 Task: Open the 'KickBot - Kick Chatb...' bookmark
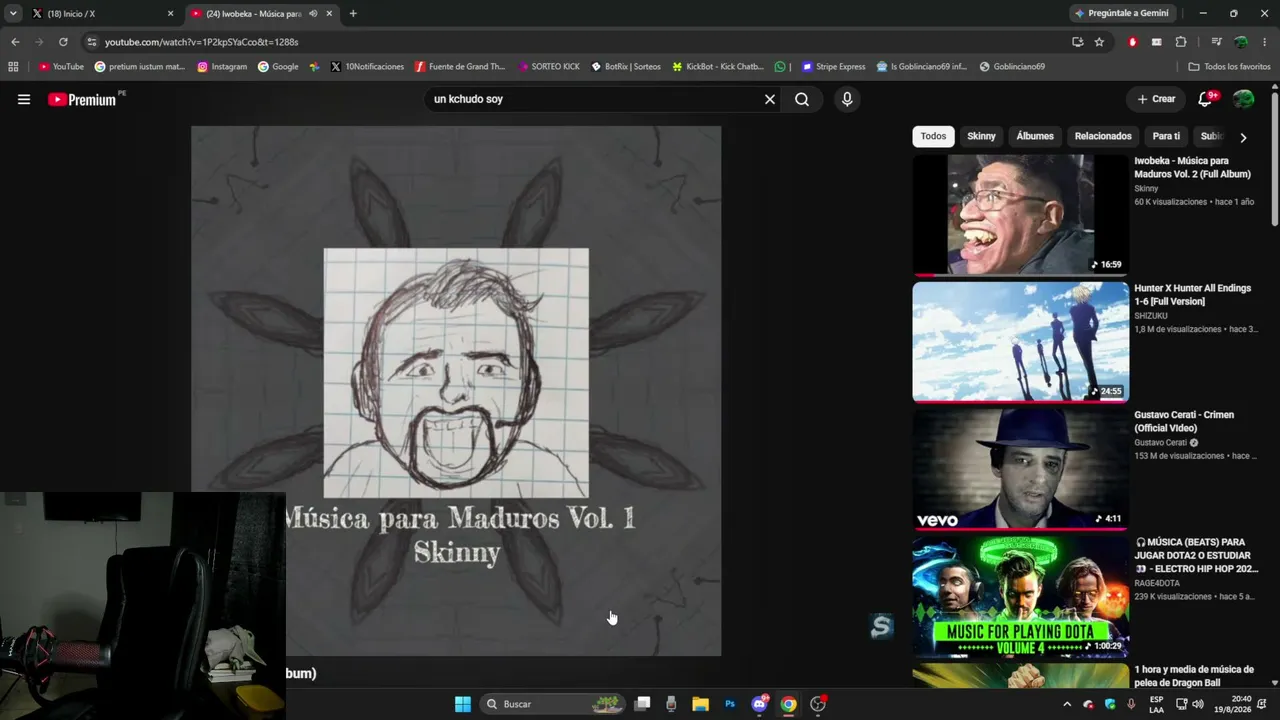click(718, 67)
